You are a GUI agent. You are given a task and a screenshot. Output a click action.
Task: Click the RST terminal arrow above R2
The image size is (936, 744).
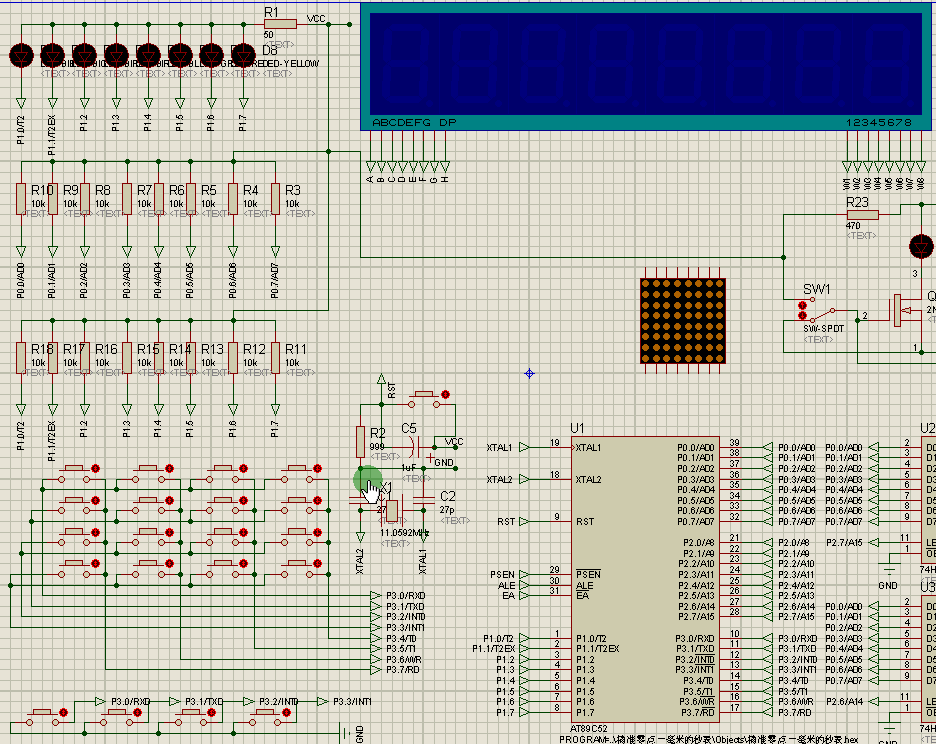[381, 379]
